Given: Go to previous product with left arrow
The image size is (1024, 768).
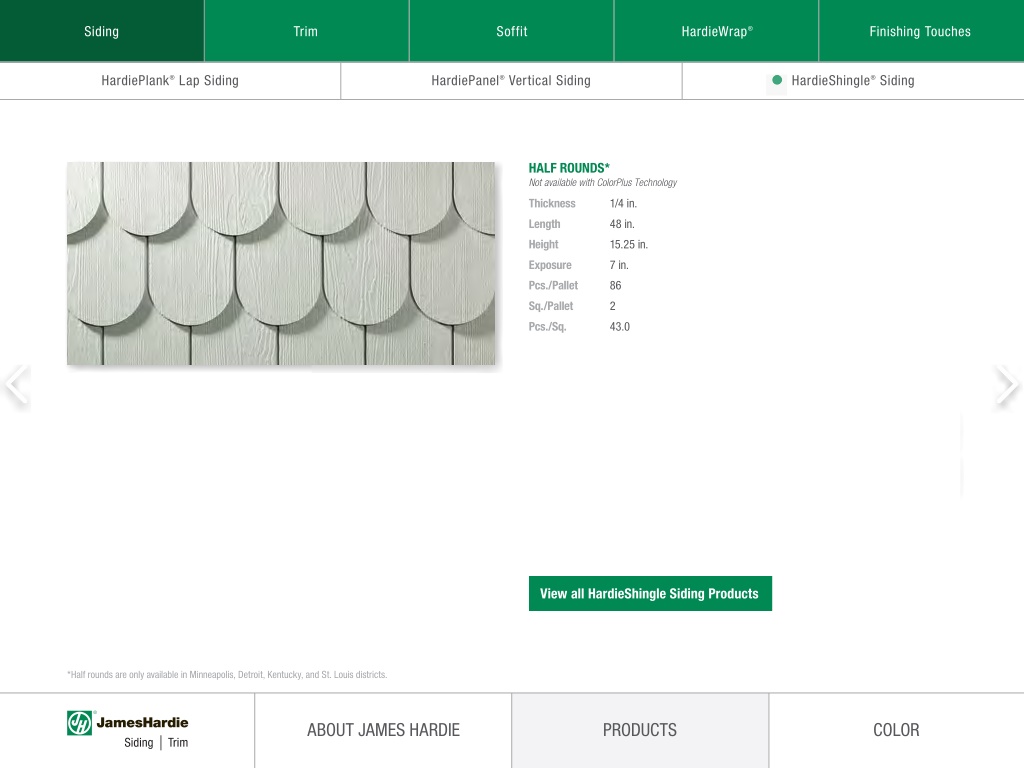Looking at the screenshot, I should pos(16,385).
